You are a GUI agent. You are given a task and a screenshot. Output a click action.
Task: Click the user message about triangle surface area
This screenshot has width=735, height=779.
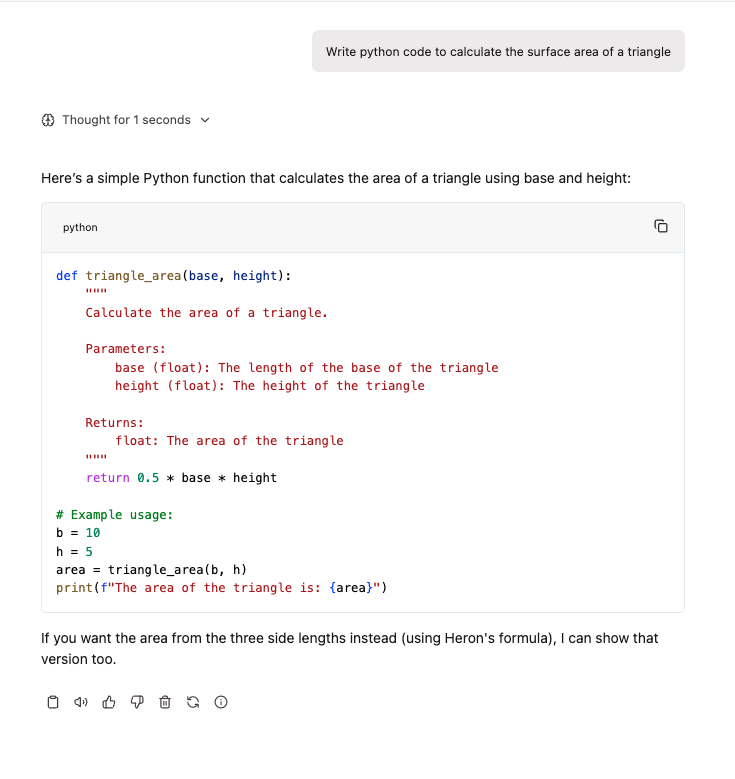click(x=498, y=52)
